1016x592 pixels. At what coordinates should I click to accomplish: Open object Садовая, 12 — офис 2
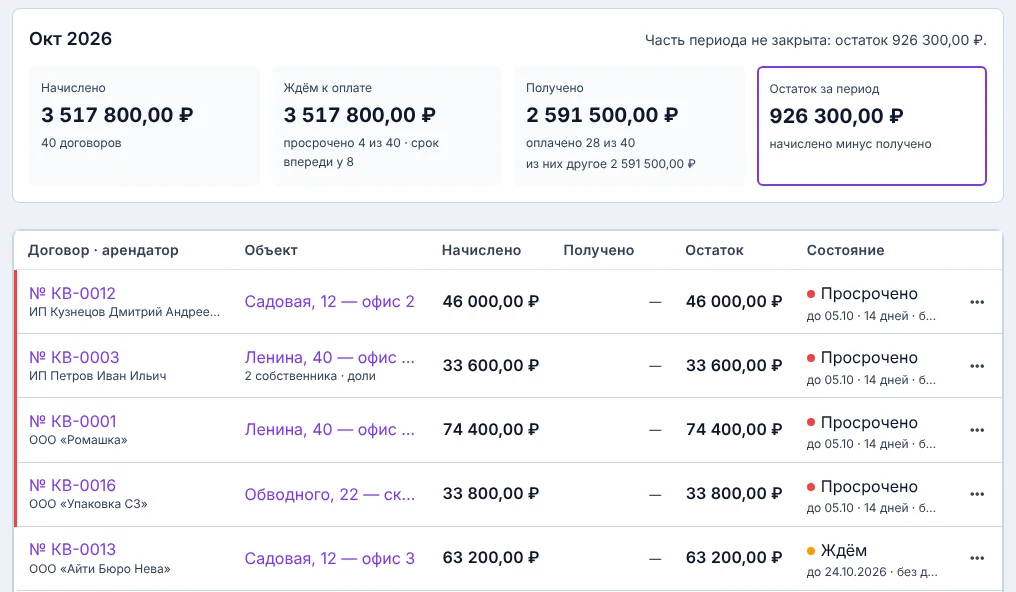coord(329,302)
